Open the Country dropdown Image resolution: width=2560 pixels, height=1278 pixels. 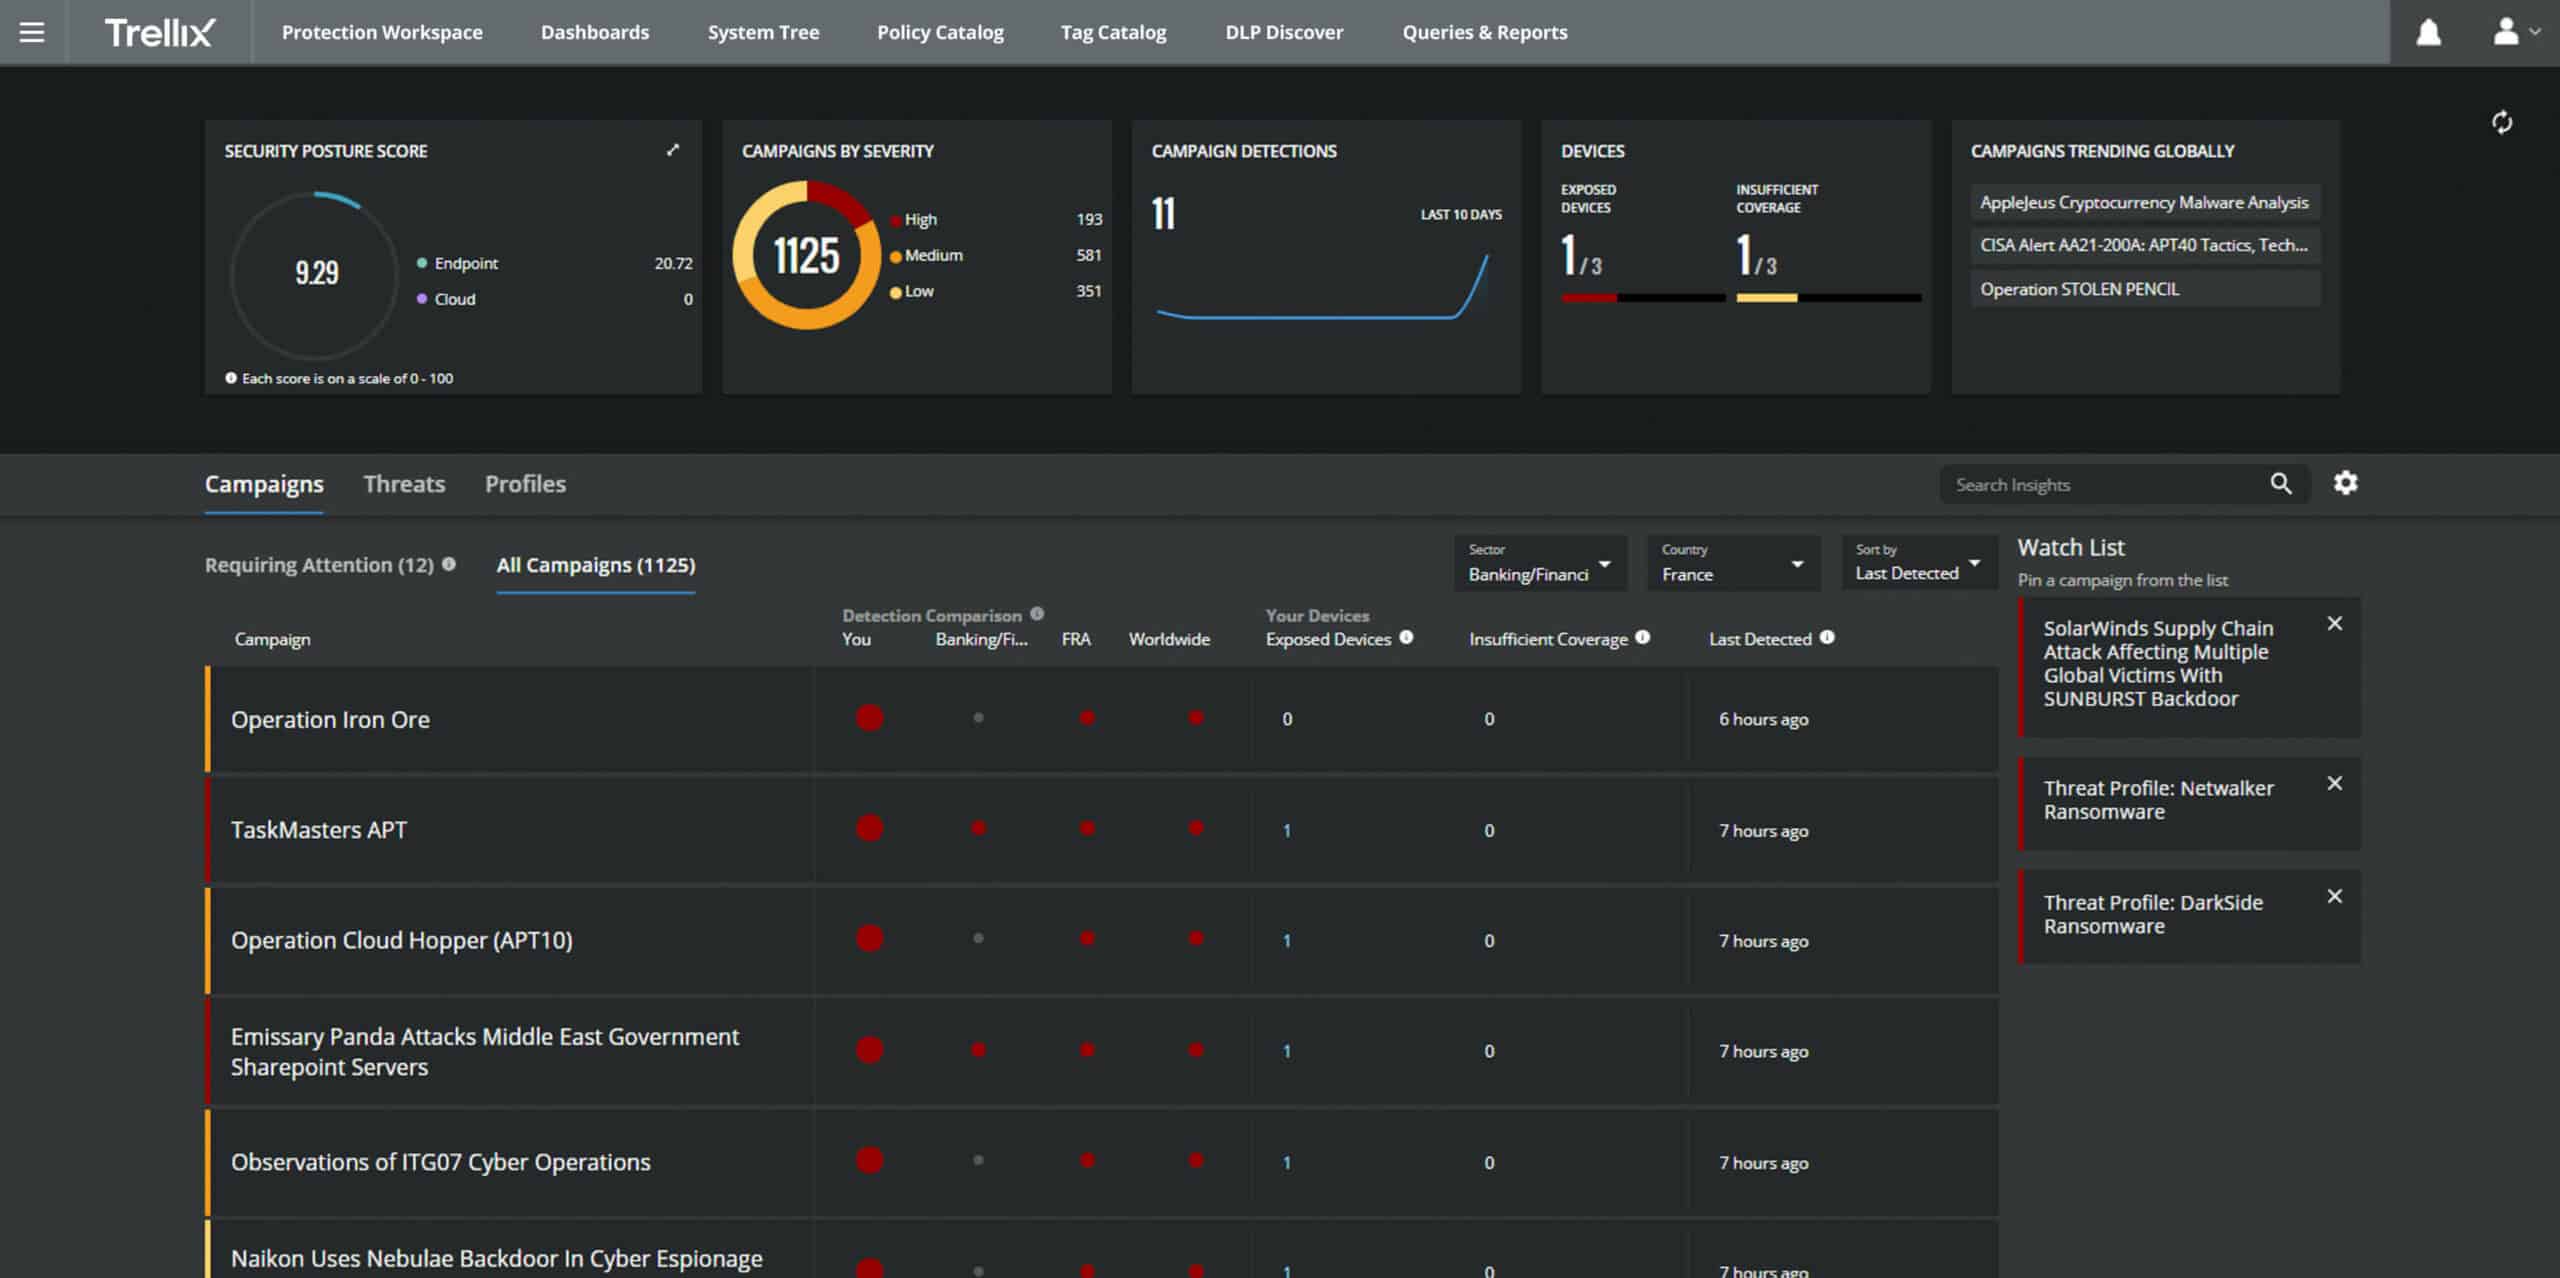pos(1733,563)
